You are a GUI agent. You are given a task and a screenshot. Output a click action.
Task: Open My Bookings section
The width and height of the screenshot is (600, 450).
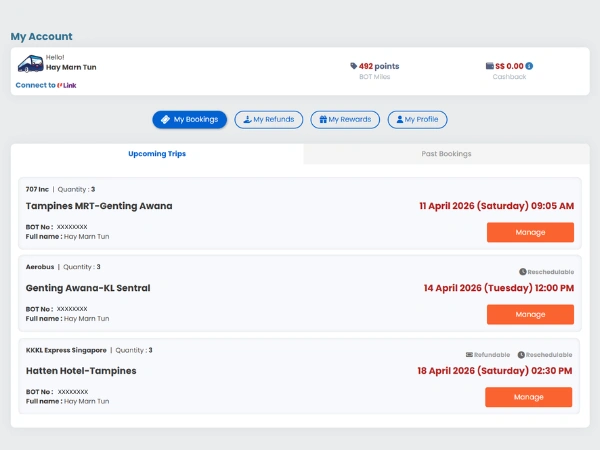pyautogui.click(x=190, y=120)
